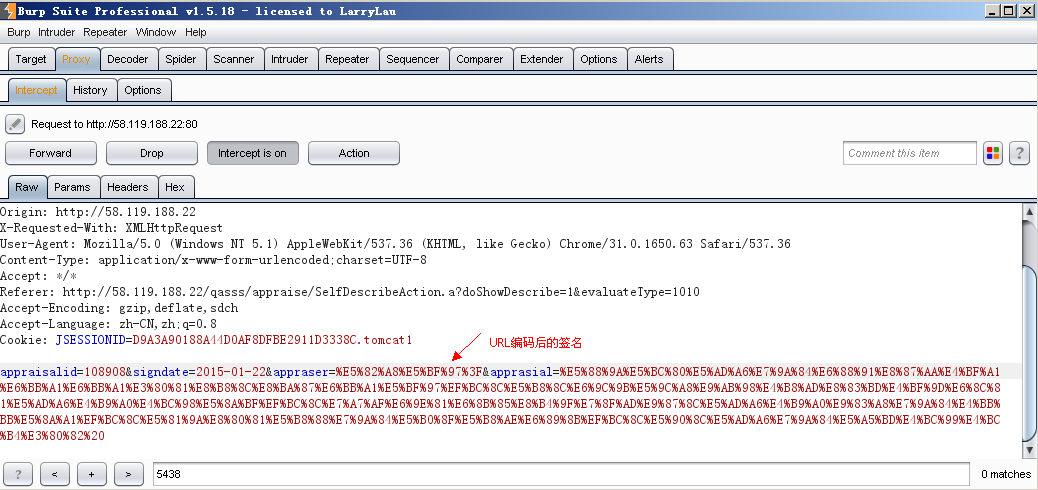Open the Repeater menu
The image size is (1038, 490).
coord(105,32)
